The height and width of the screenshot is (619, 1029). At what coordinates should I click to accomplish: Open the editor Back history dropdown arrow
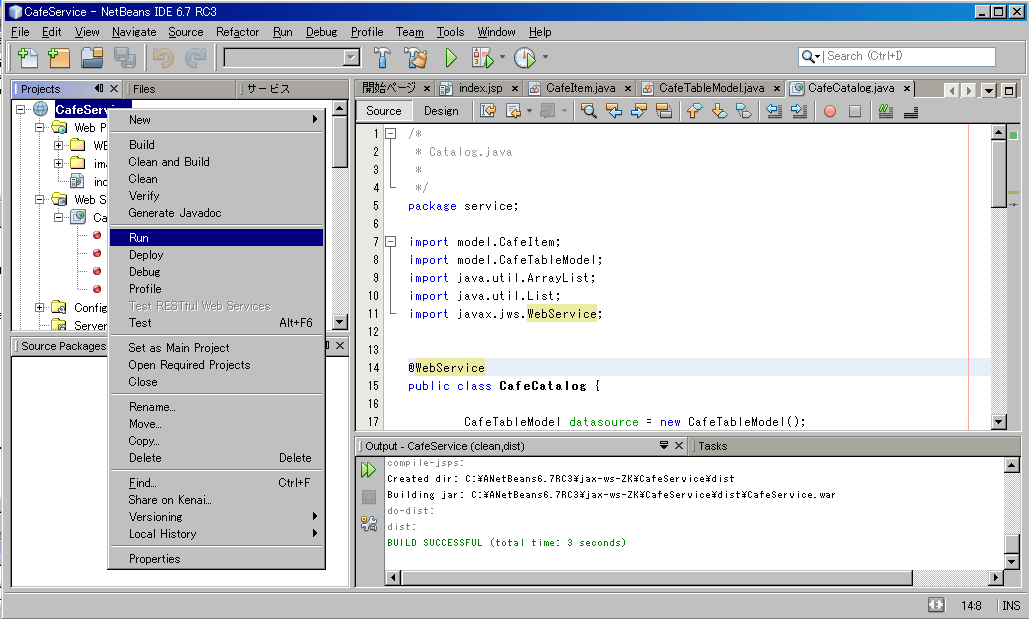pos(529,111)
